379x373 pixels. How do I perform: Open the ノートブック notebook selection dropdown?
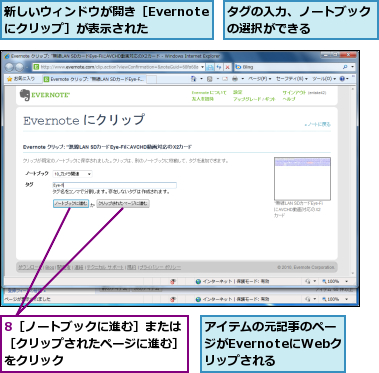tap(72, 174)
